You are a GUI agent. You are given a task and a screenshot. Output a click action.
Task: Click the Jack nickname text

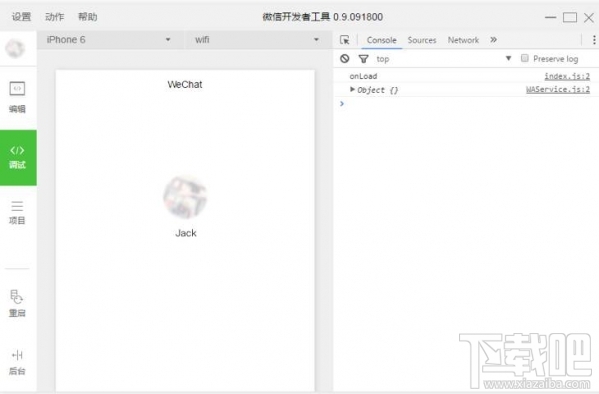186,233
